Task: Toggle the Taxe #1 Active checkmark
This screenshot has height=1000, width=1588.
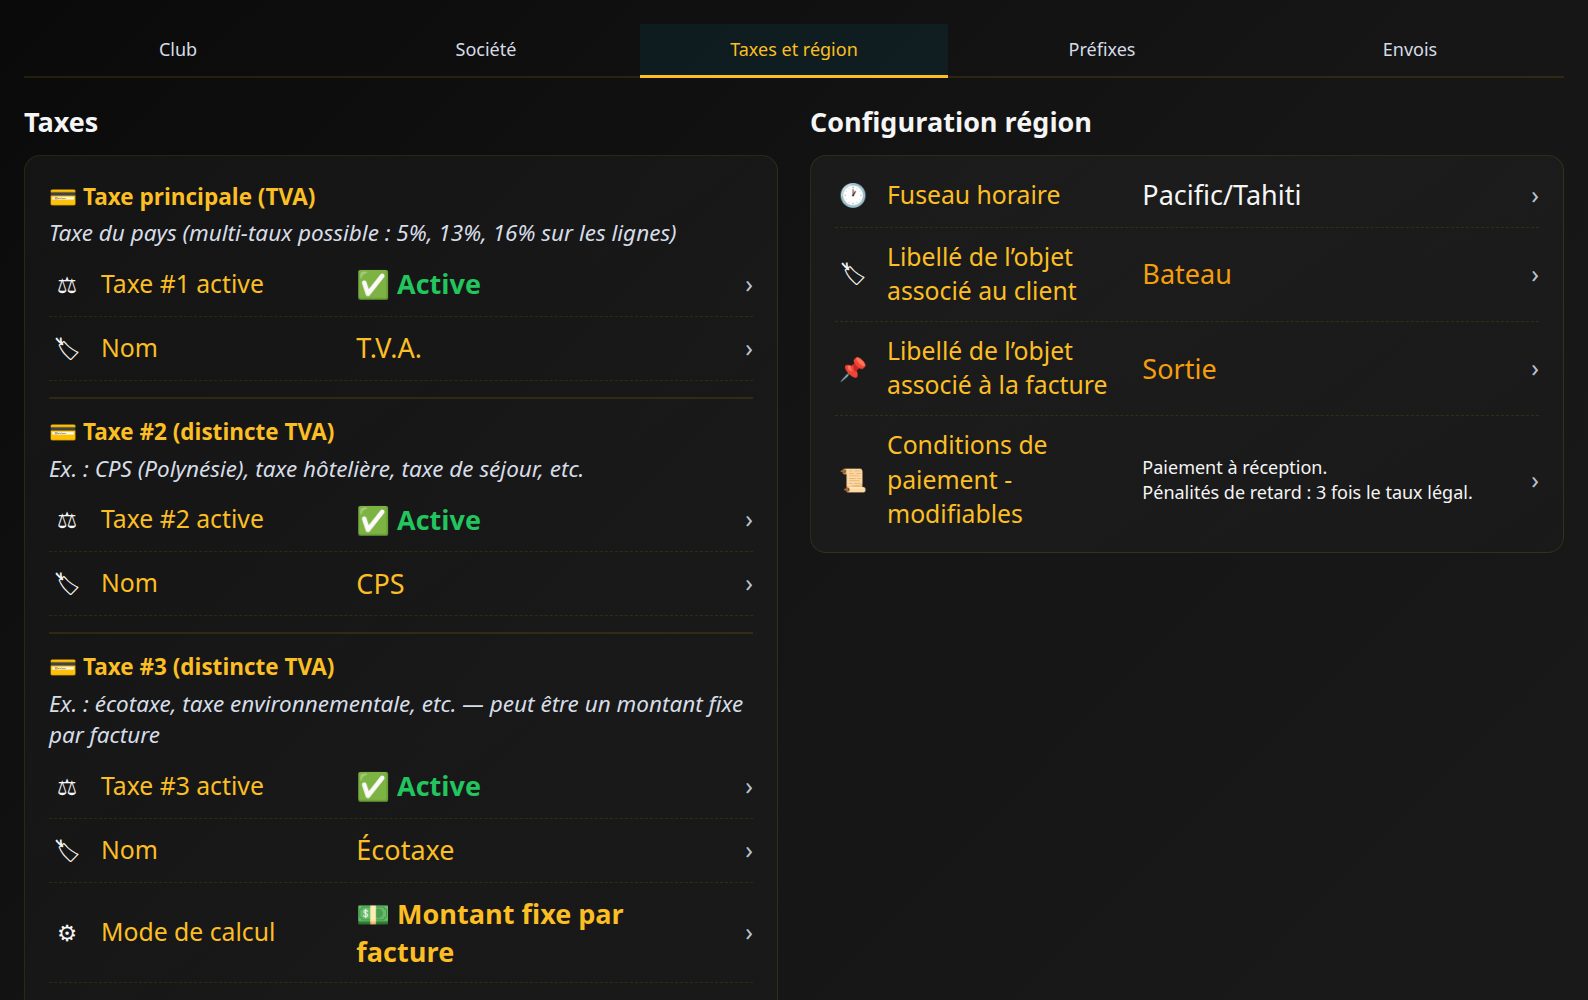Action: (x=373, y=285)
